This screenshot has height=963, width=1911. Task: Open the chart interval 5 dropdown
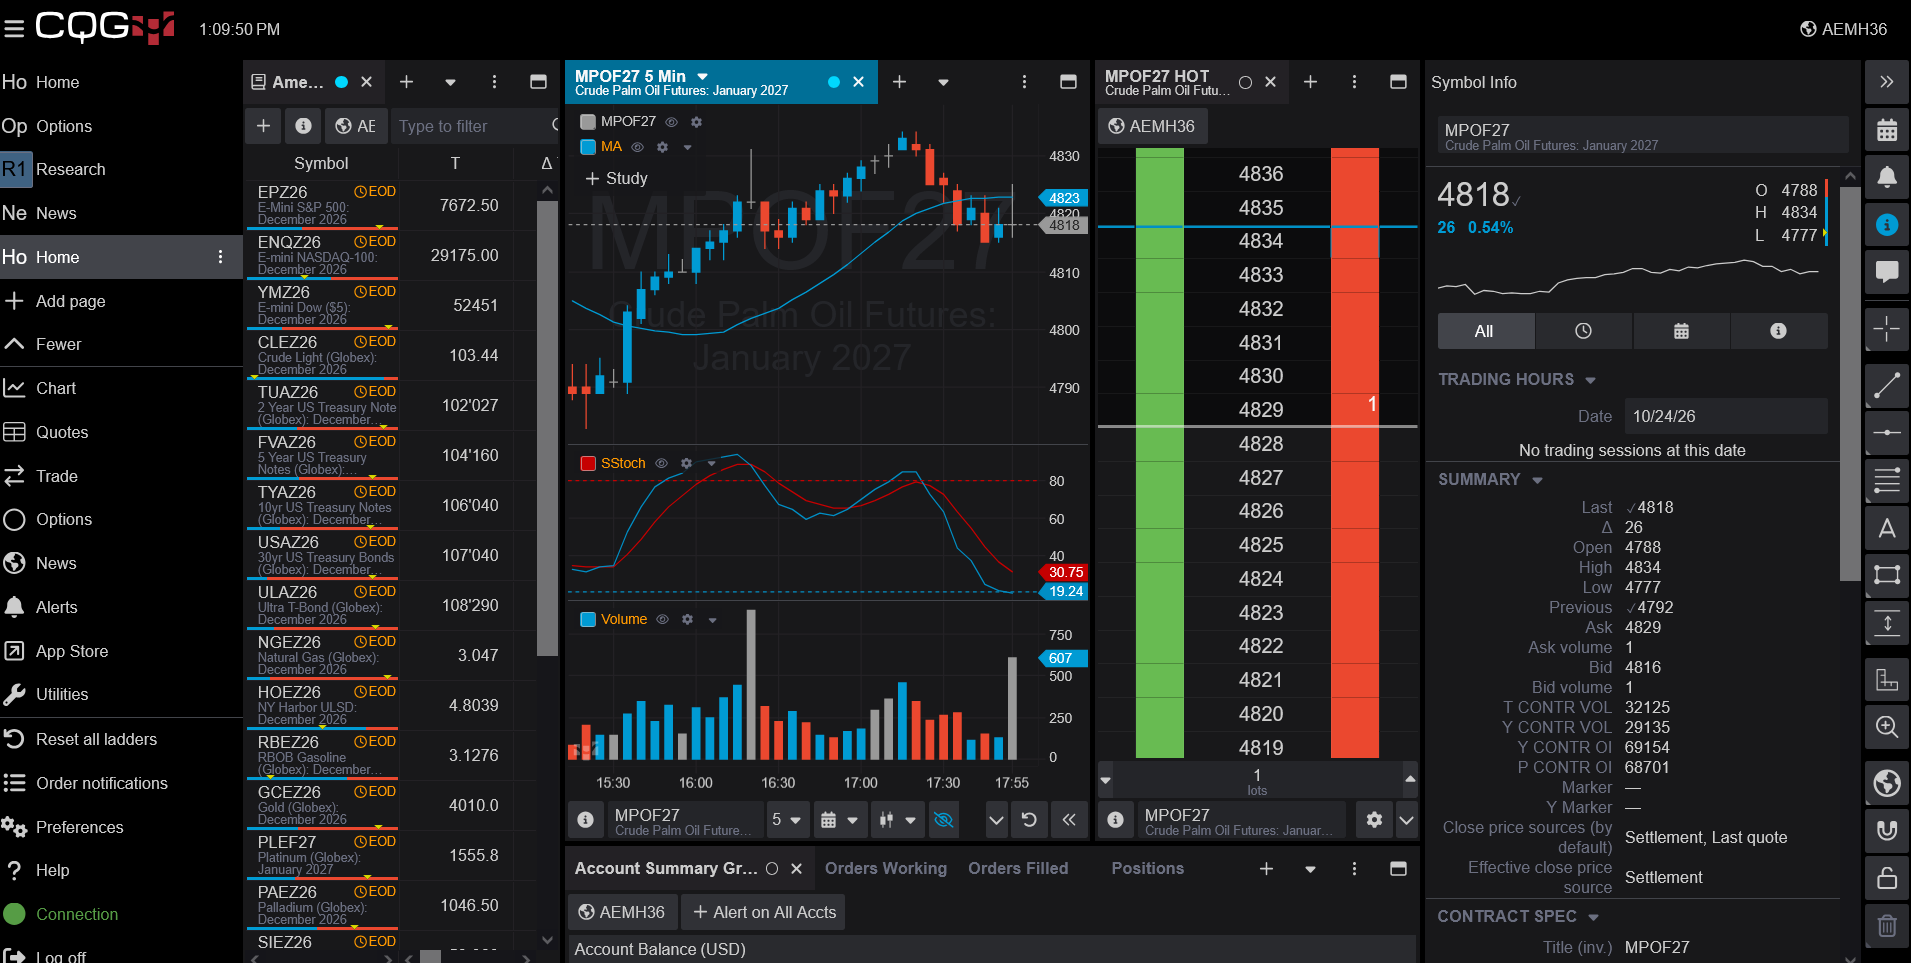pyautogui.click(x=787, y=820)
